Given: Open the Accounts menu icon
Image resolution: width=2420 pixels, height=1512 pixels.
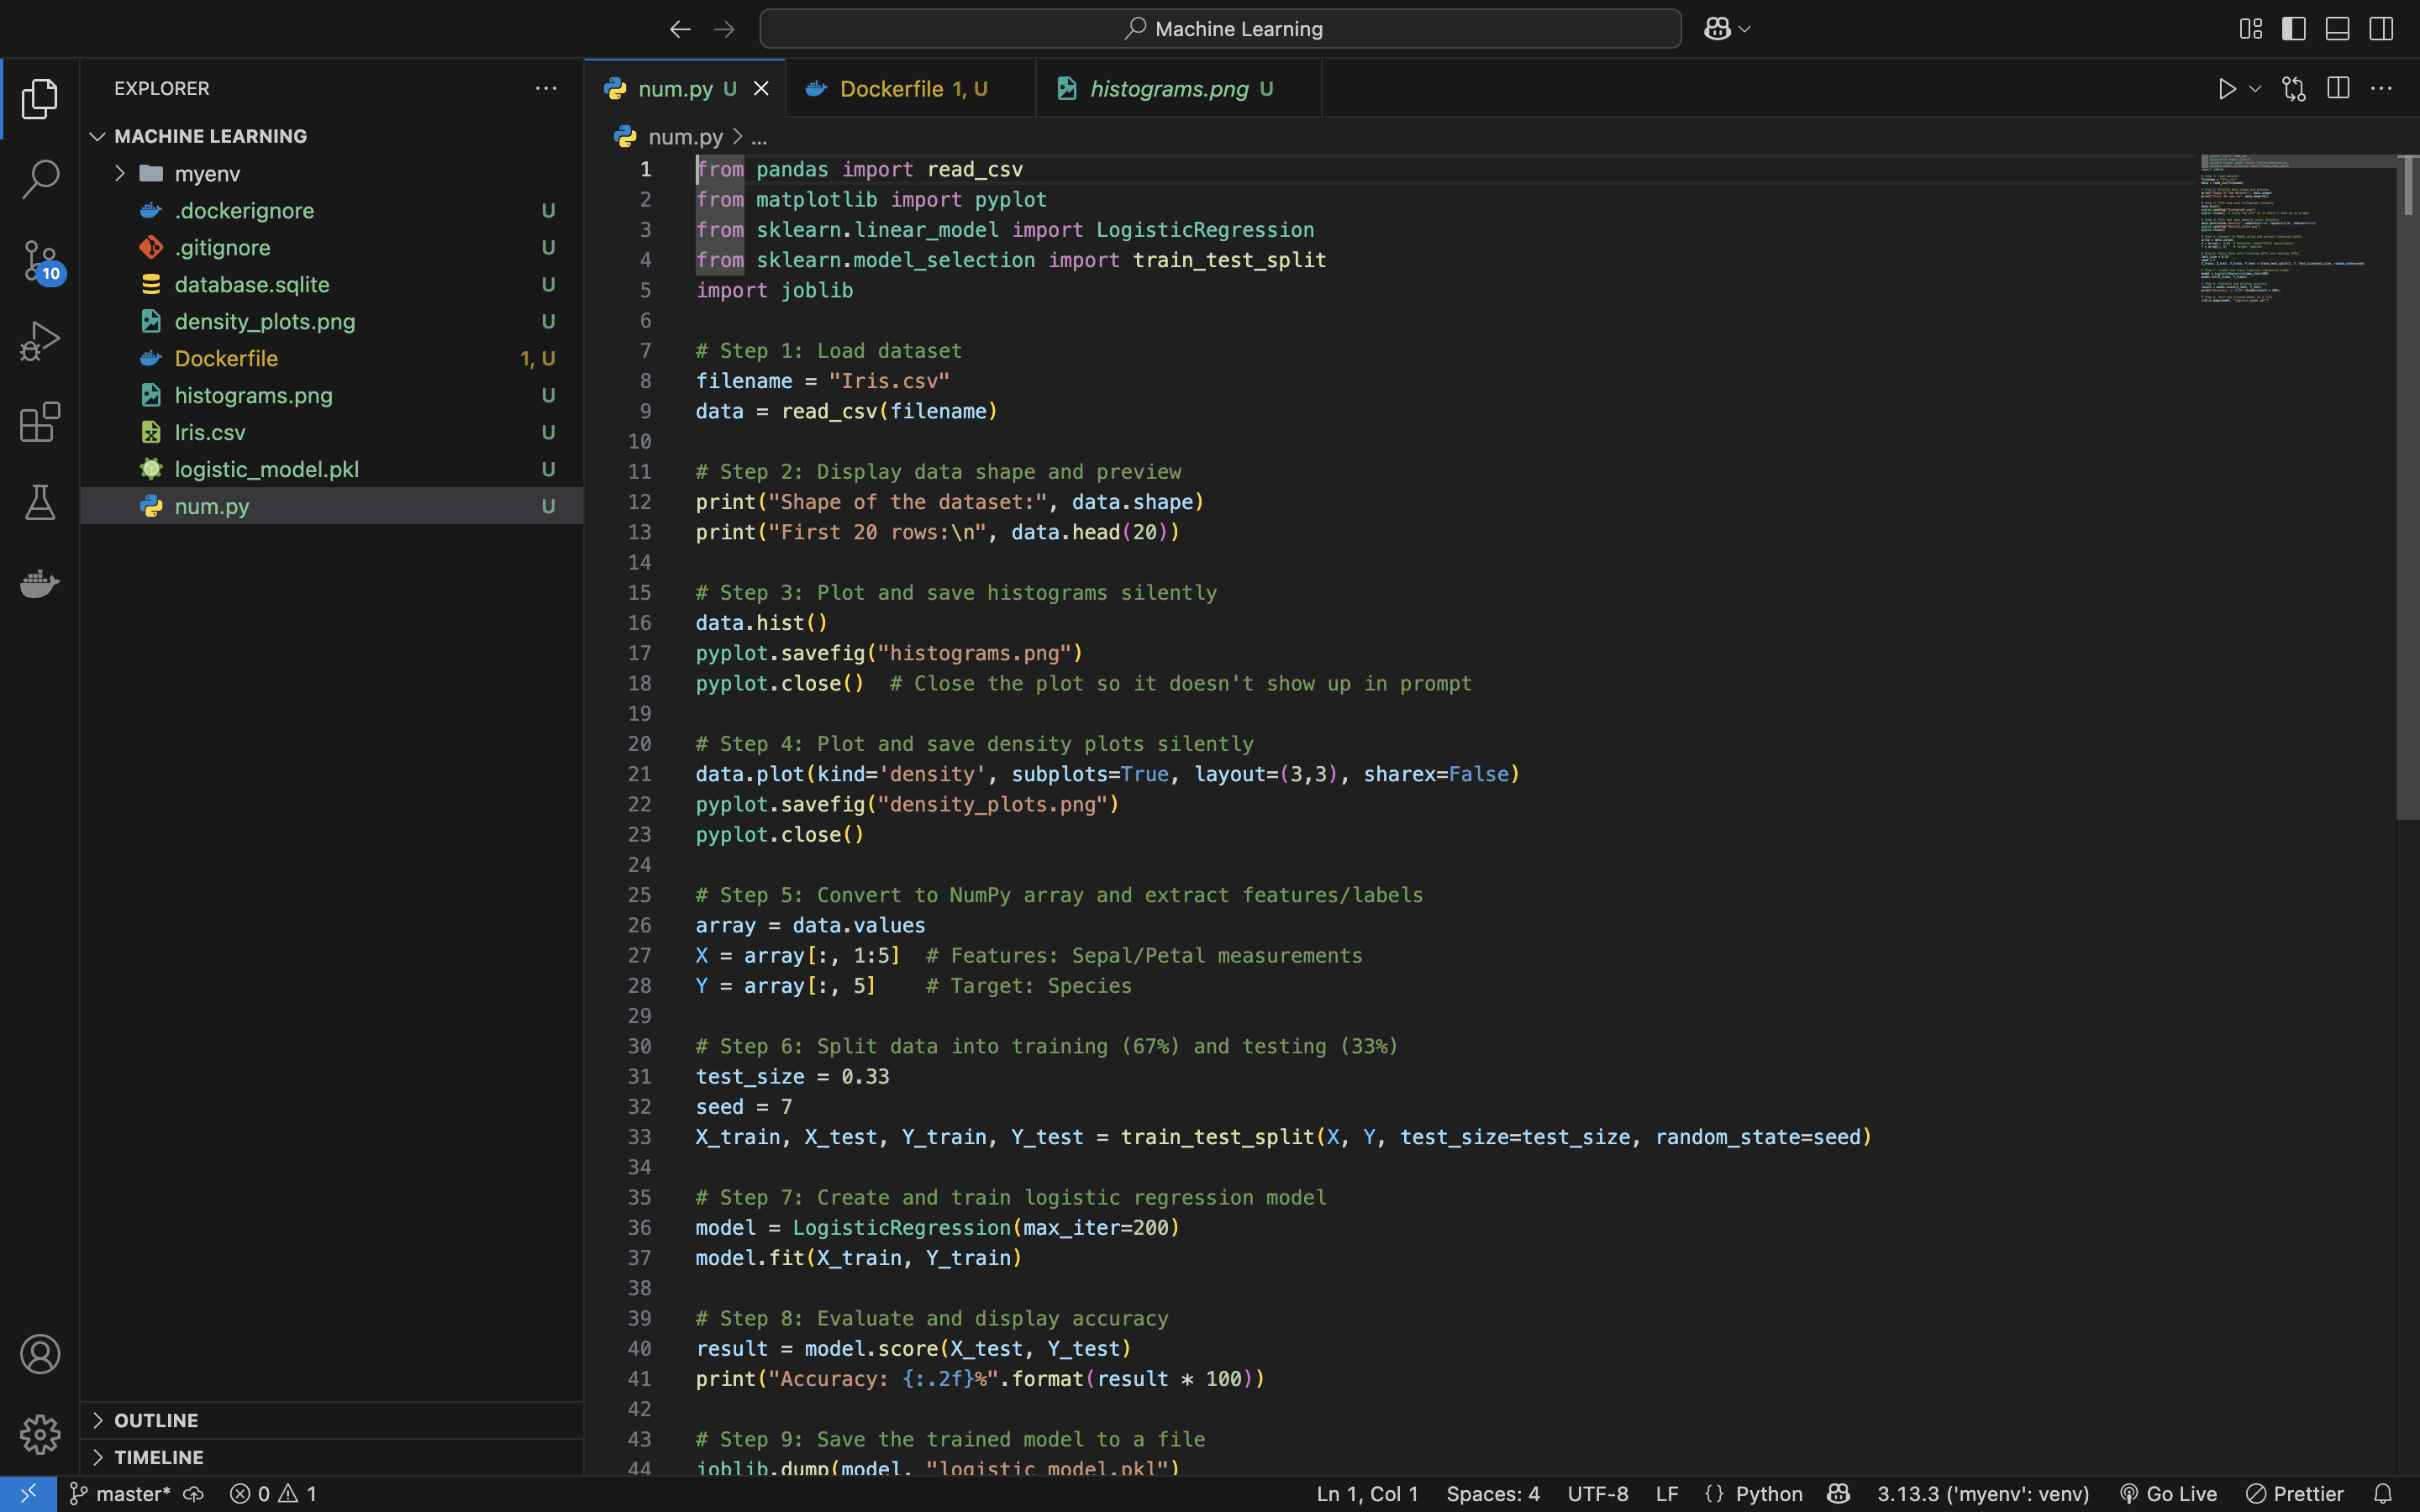Looking at the screenshot, I should 40,1354.
